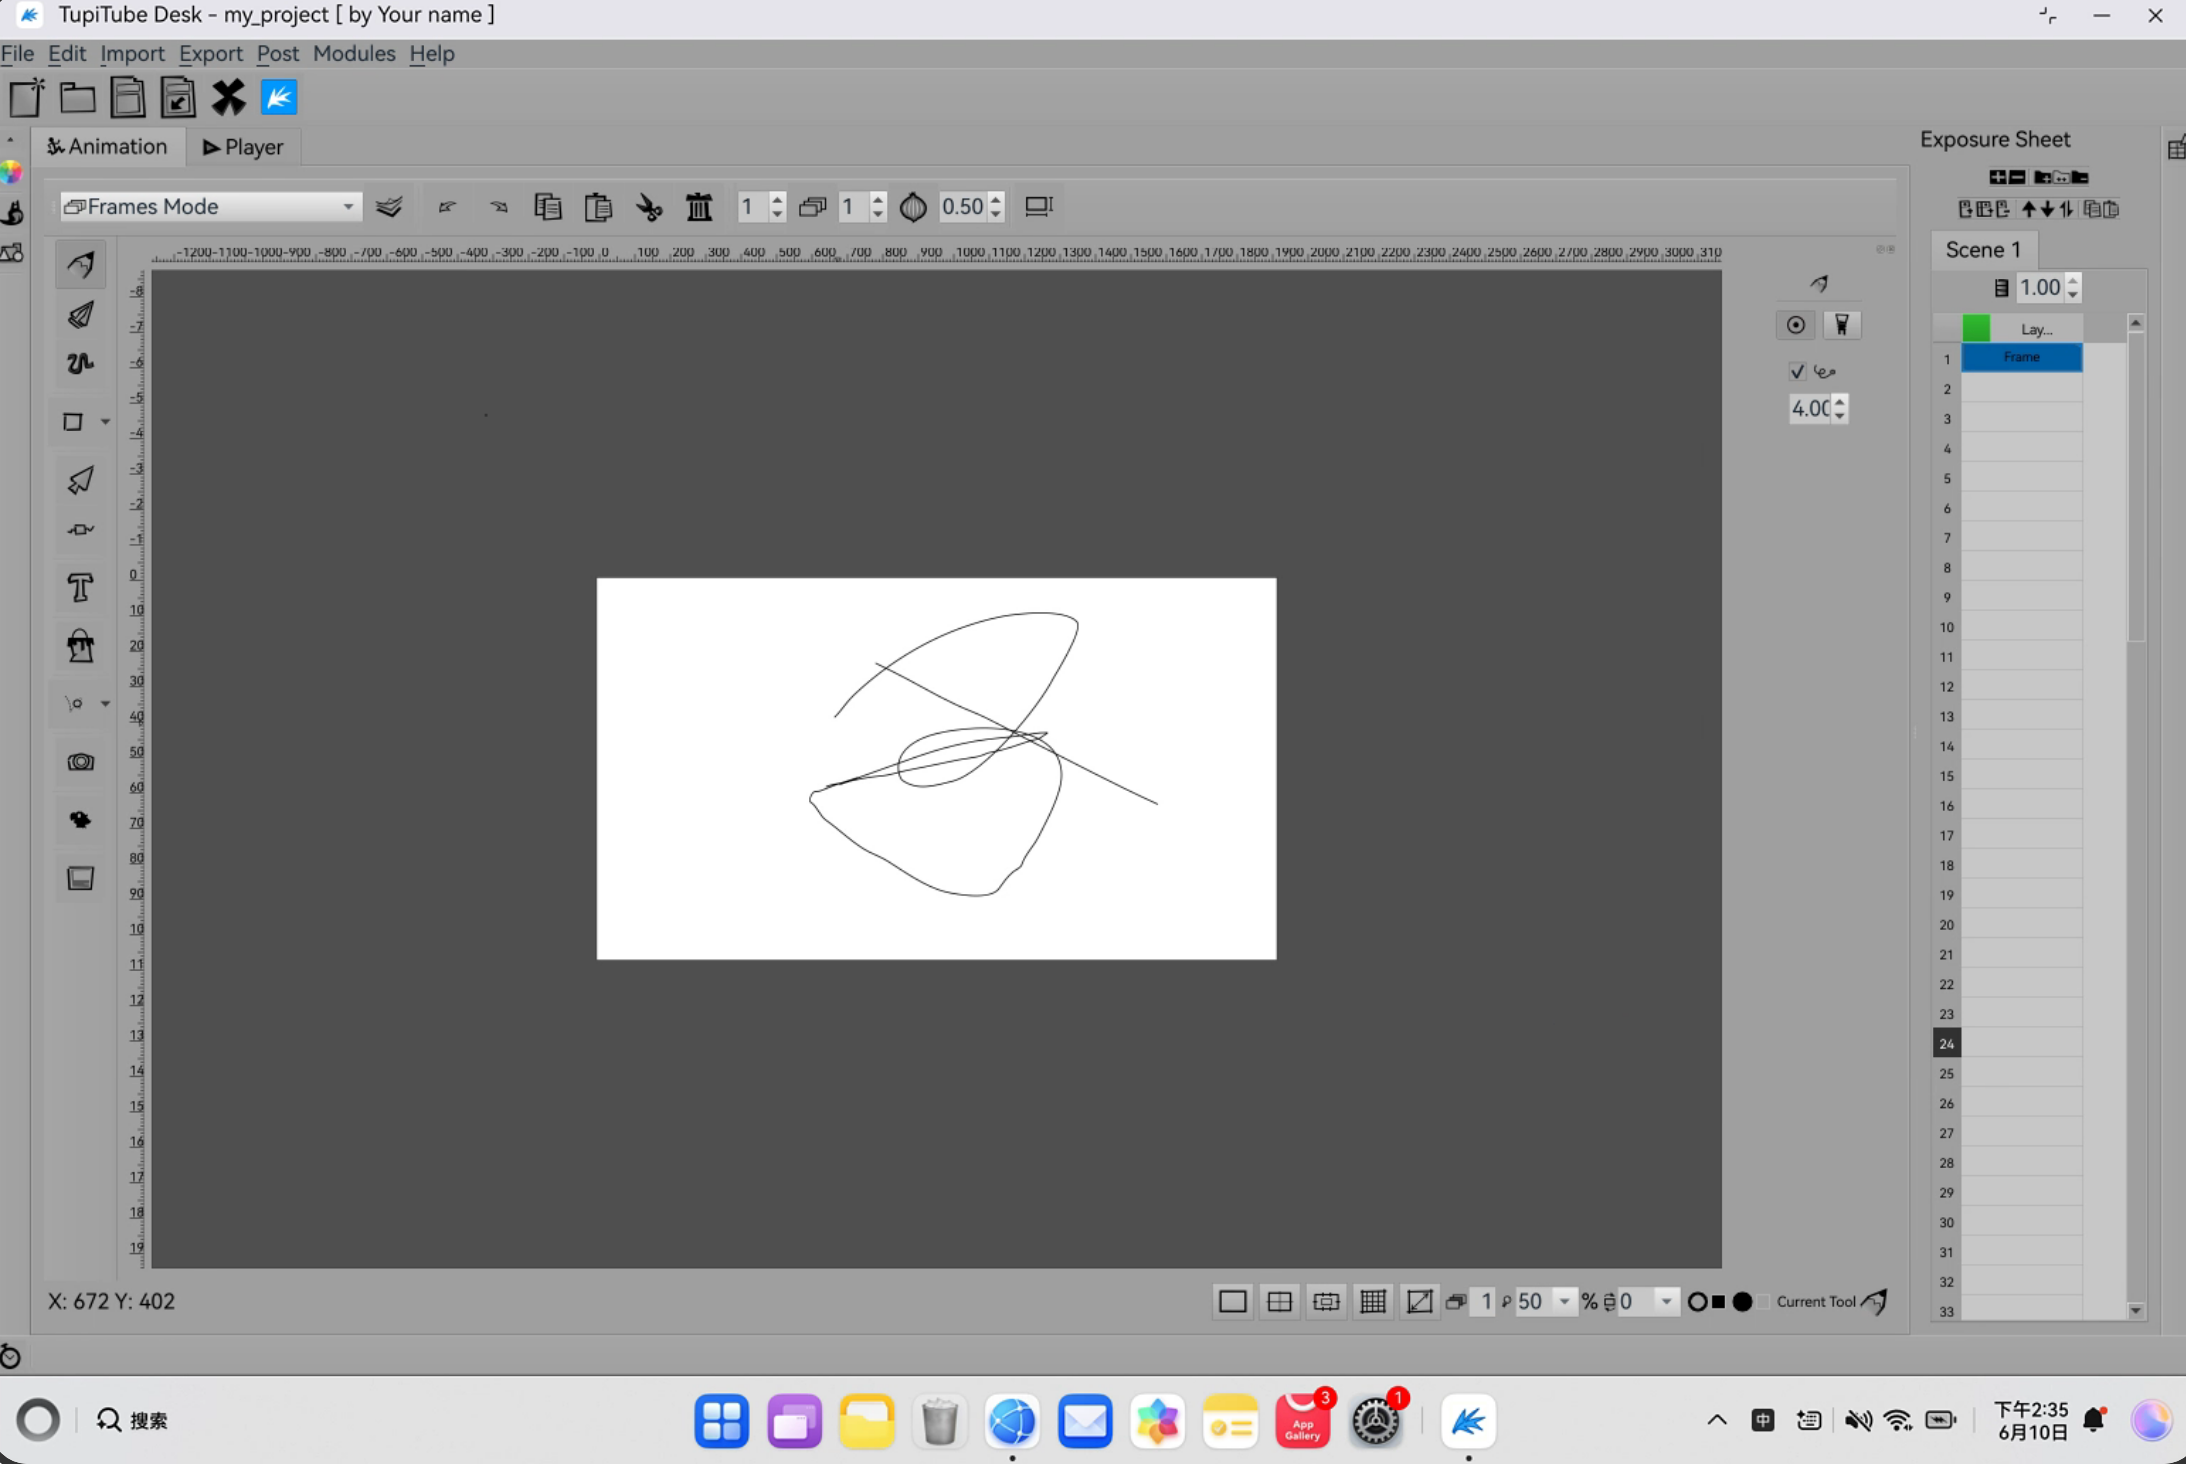Image resolution: width=2186 pixels, height=1464 pixels.
Task: Expand the rectangle shapes tool submenu arrow
Action: tap(105, 422)
